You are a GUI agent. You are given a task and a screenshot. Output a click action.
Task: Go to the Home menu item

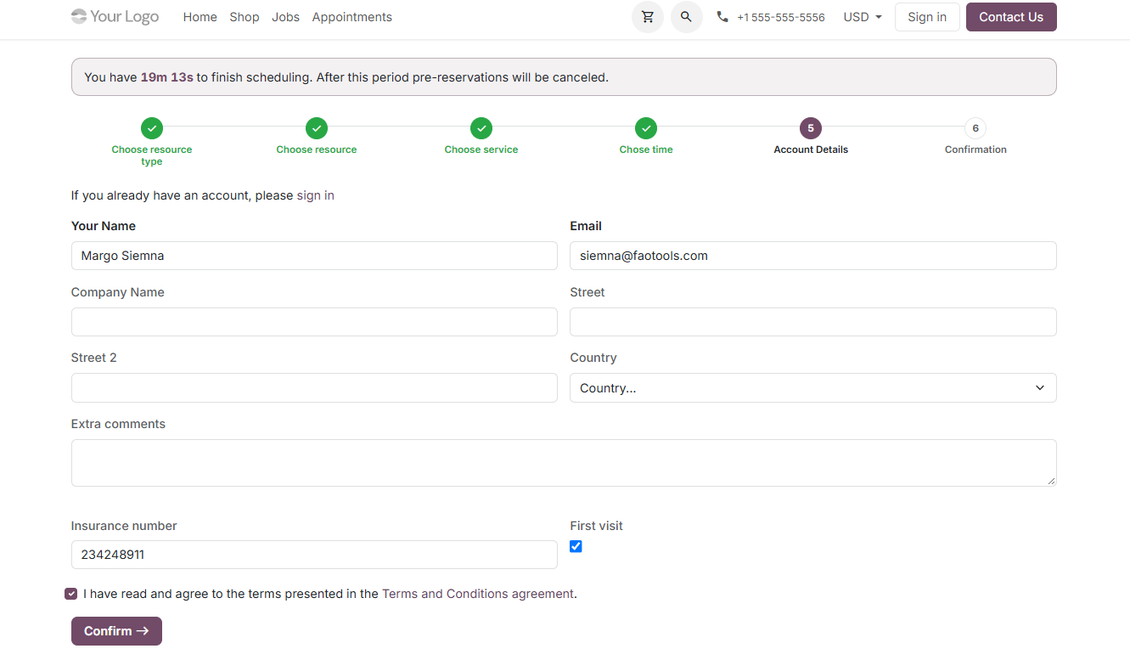click(200, 17)
